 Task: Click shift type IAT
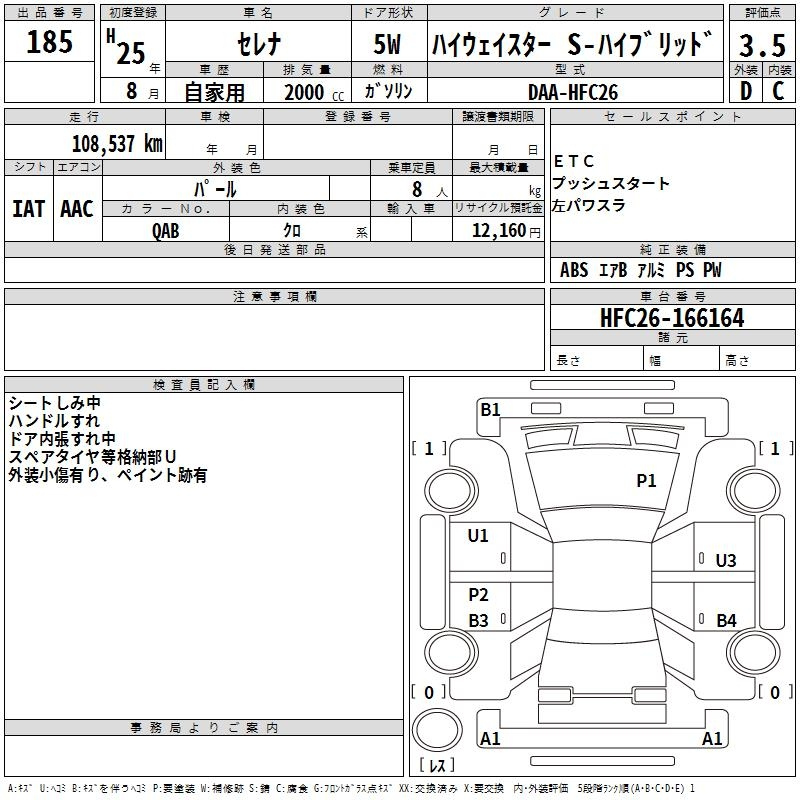[29, 209]
